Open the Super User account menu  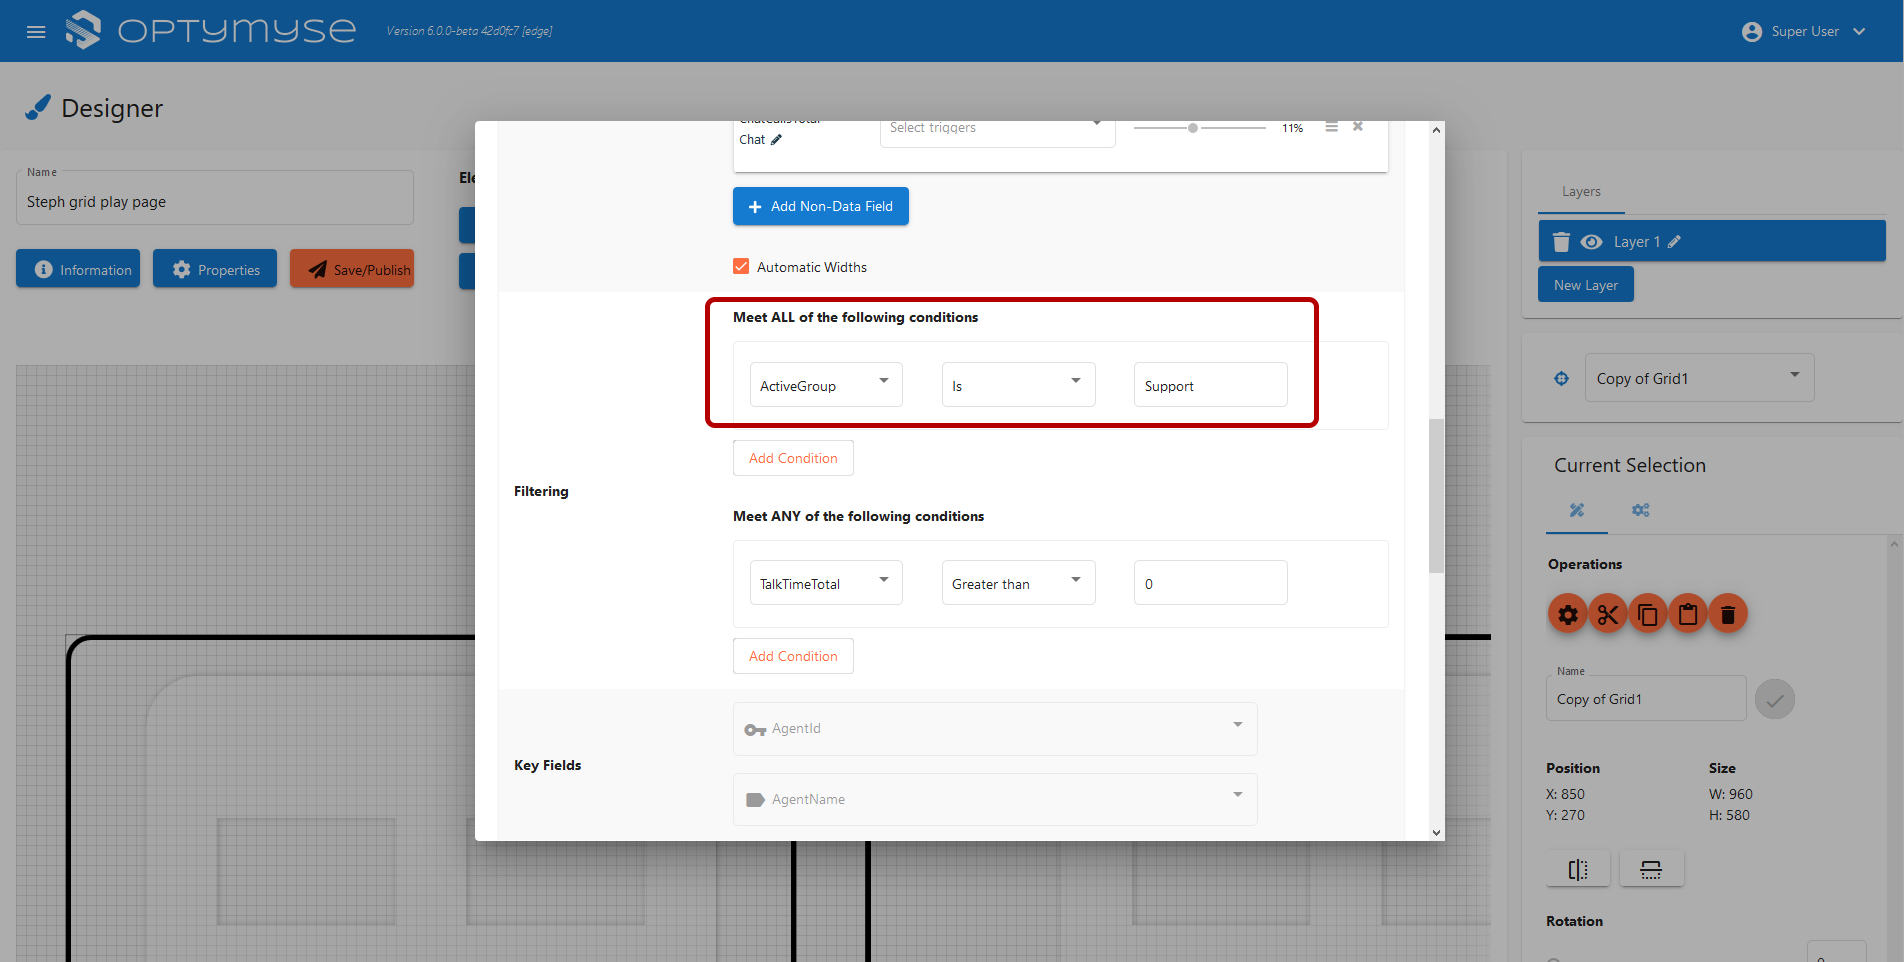1805,32
